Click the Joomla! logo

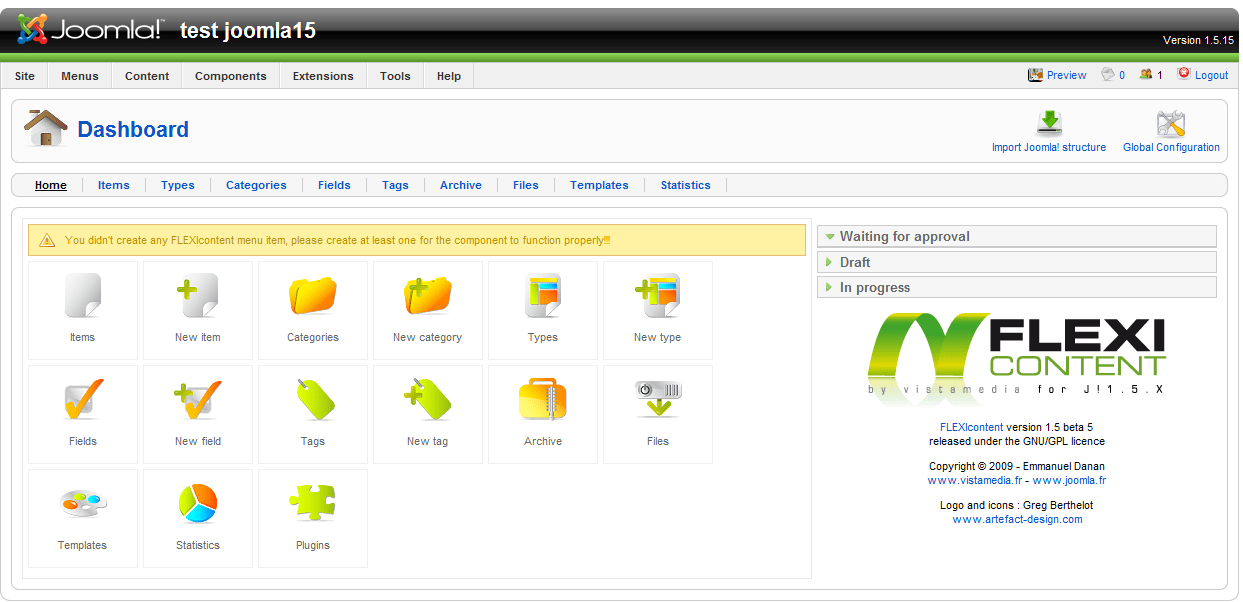(90, 30)
